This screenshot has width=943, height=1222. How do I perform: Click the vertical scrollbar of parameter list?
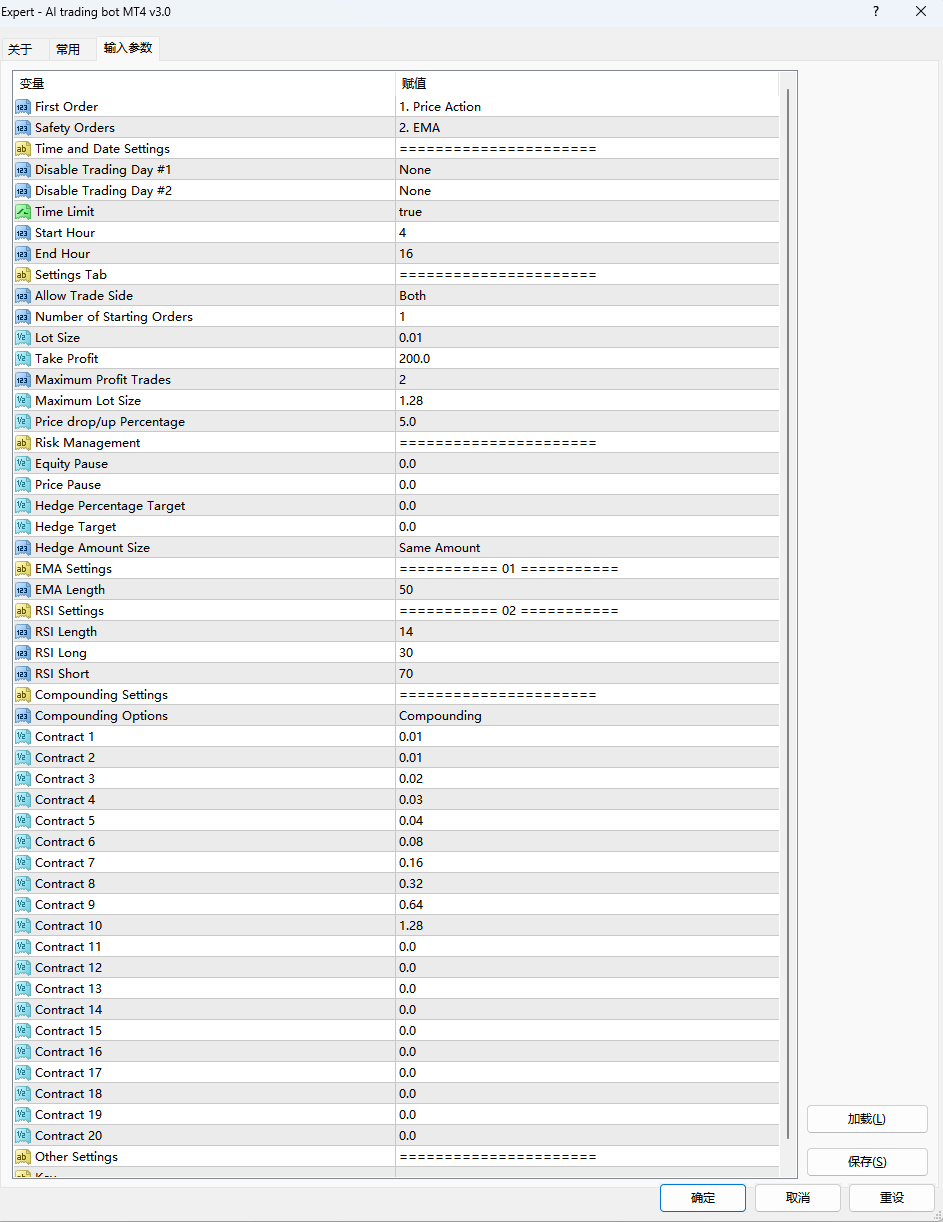[x=788, y=600]
